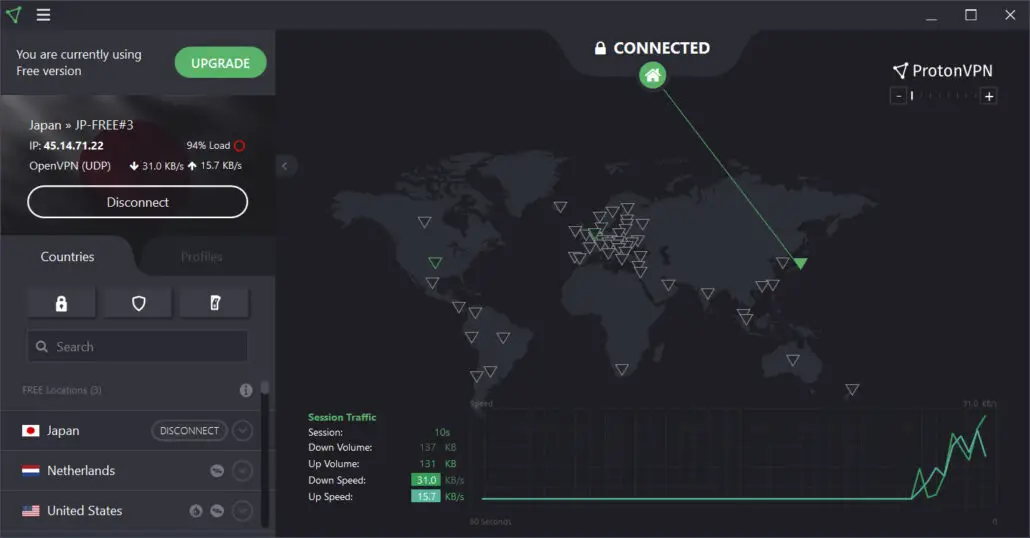Click the IP address 45.14.71.22
Viewport: 1030px width, 538px height.
click(74, 145)
